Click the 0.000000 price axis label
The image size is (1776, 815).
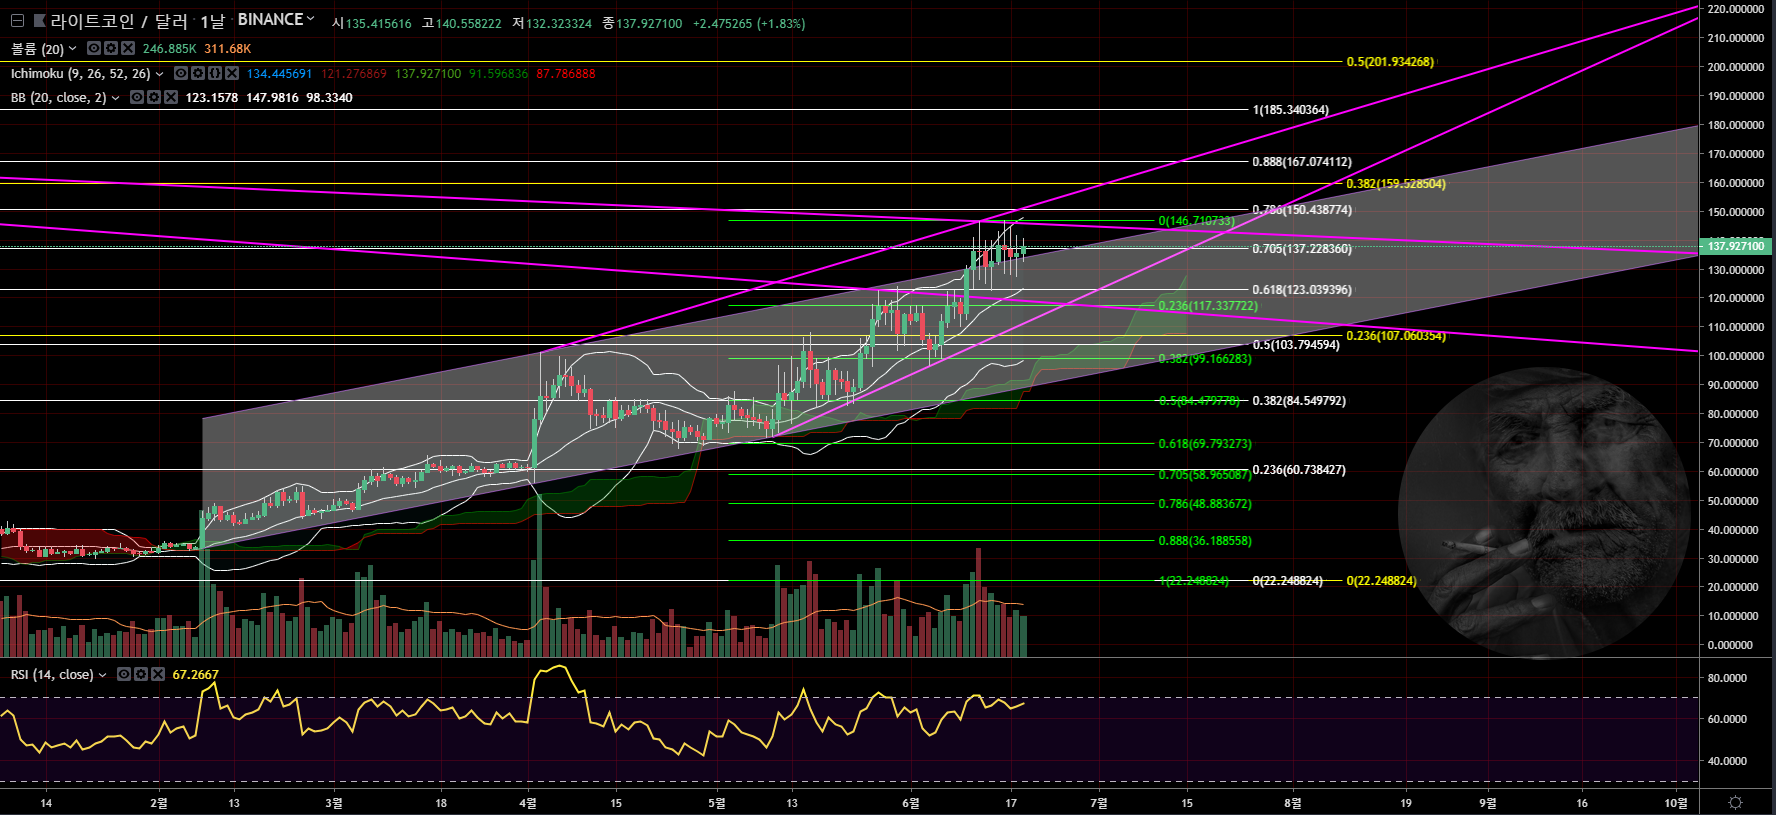(1730, 645)
